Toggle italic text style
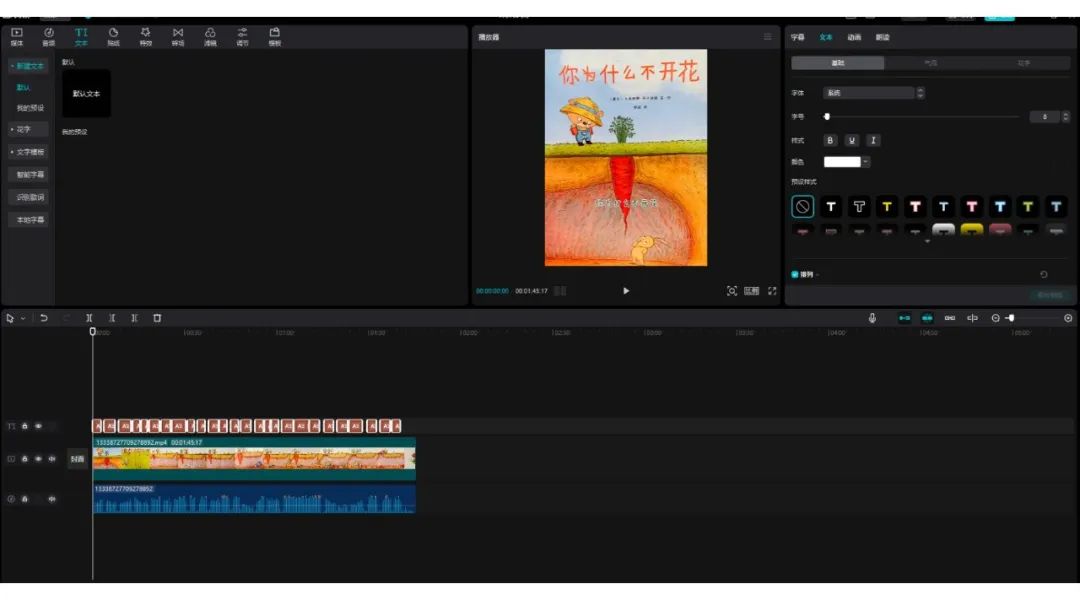This screenshot has height=600, width=1080. tap(873, 141)
